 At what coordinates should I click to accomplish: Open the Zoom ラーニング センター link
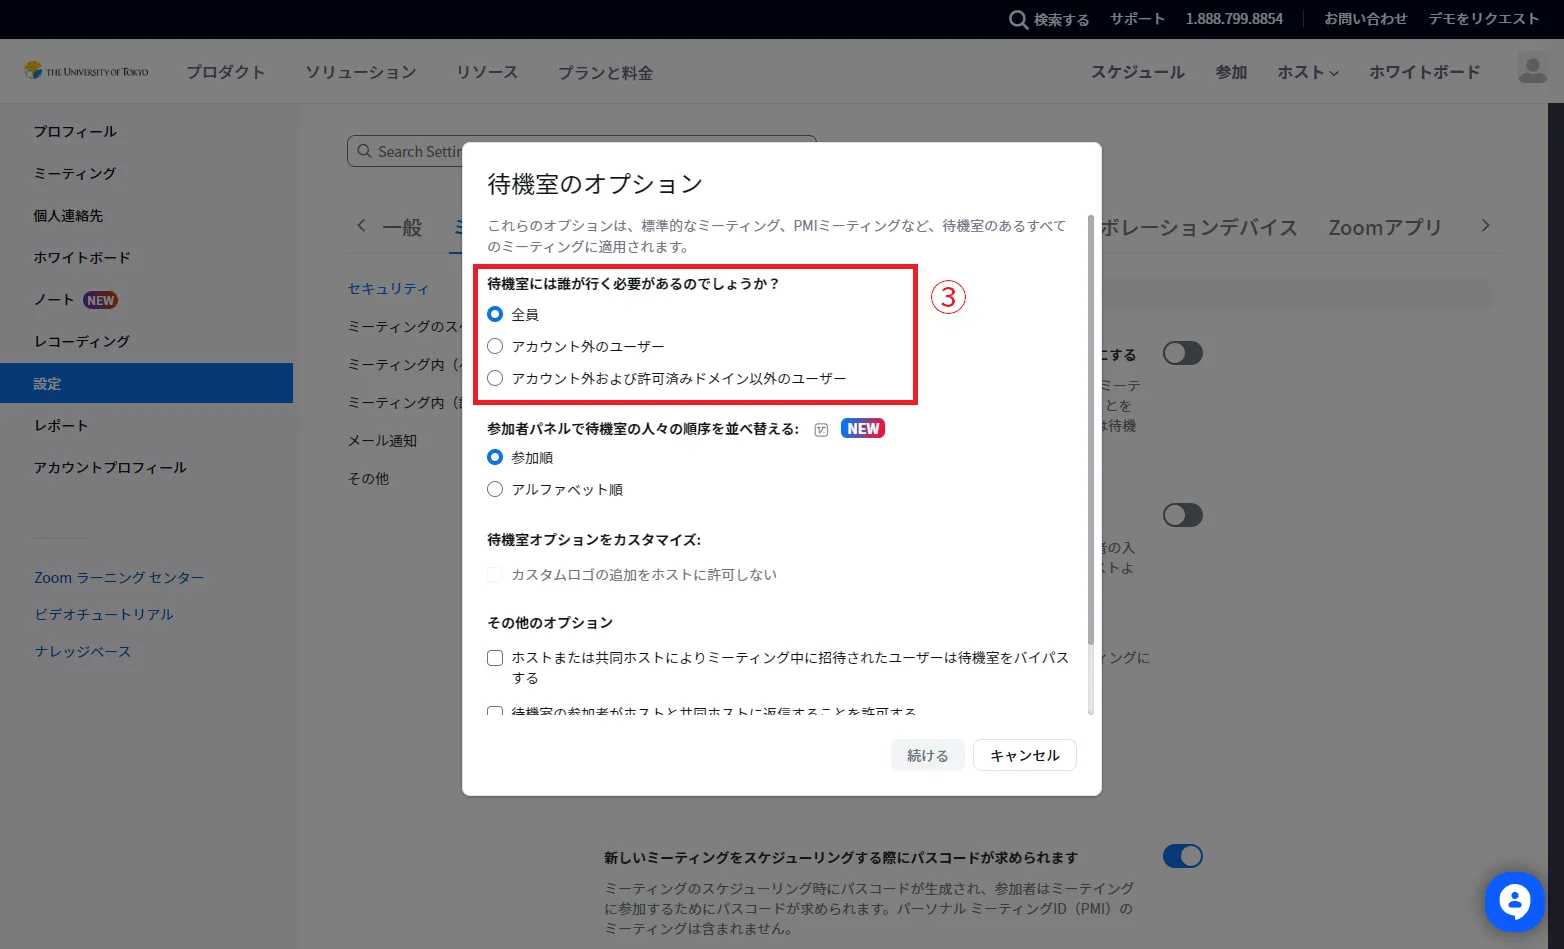click(x=119, y=578)
